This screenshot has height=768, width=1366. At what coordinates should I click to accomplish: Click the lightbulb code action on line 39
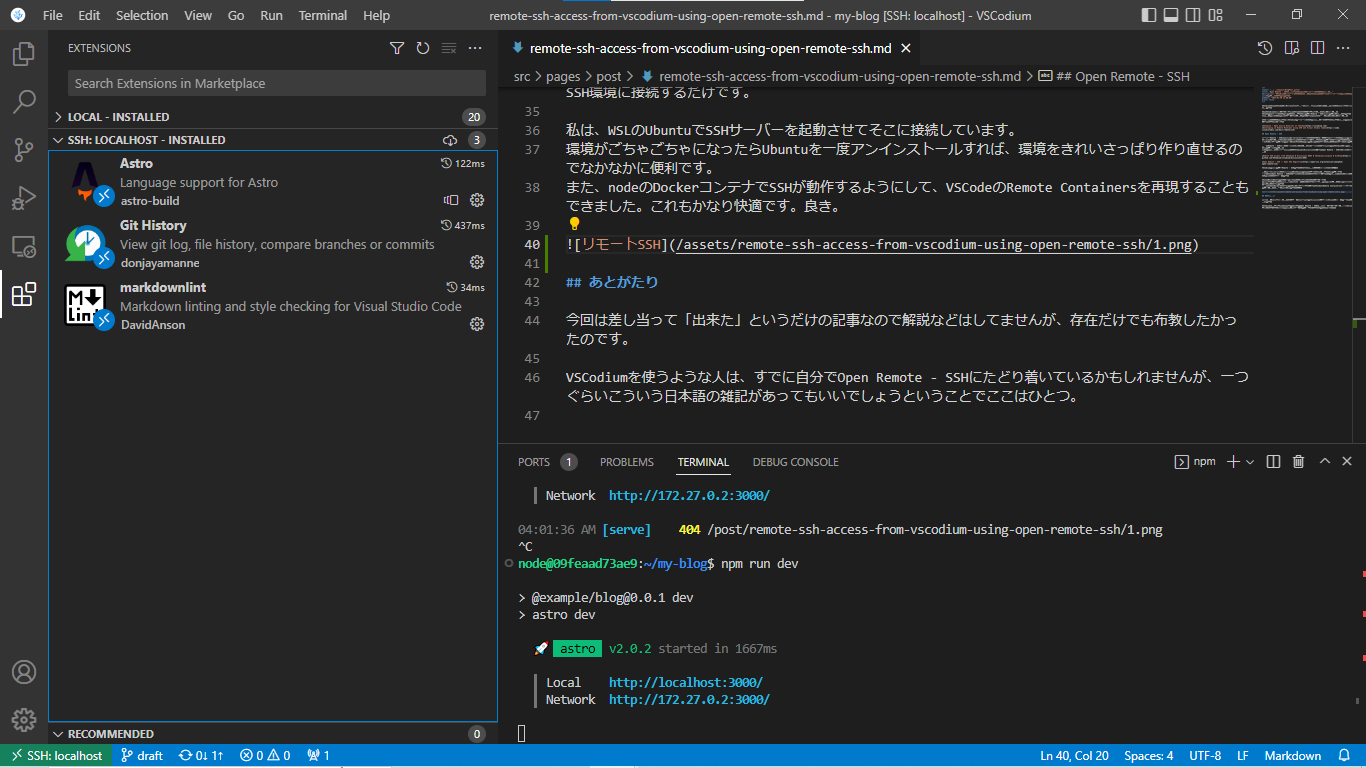tap(575, 224)
